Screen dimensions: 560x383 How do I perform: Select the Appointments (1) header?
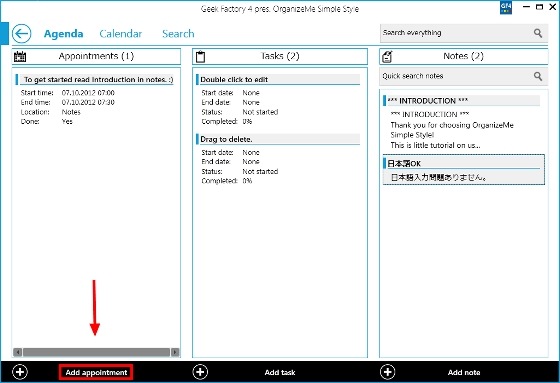coord(96,56)
